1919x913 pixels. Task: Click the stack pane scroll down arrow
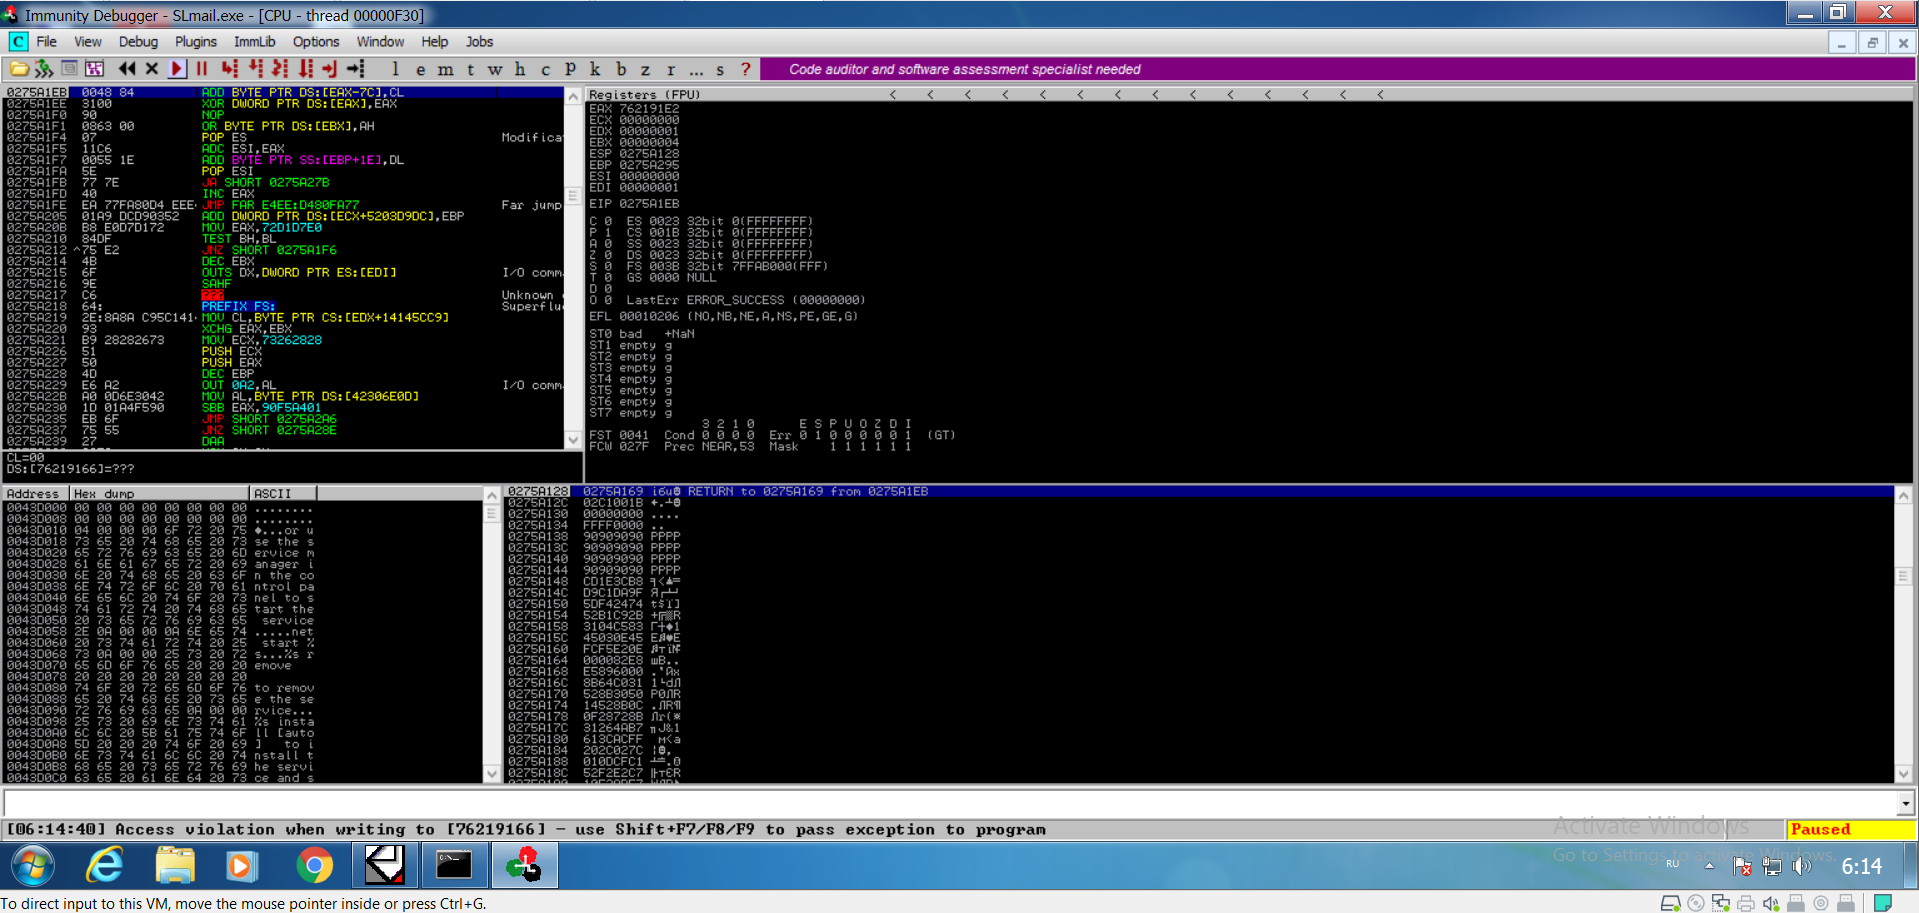tap(1903, 774)
